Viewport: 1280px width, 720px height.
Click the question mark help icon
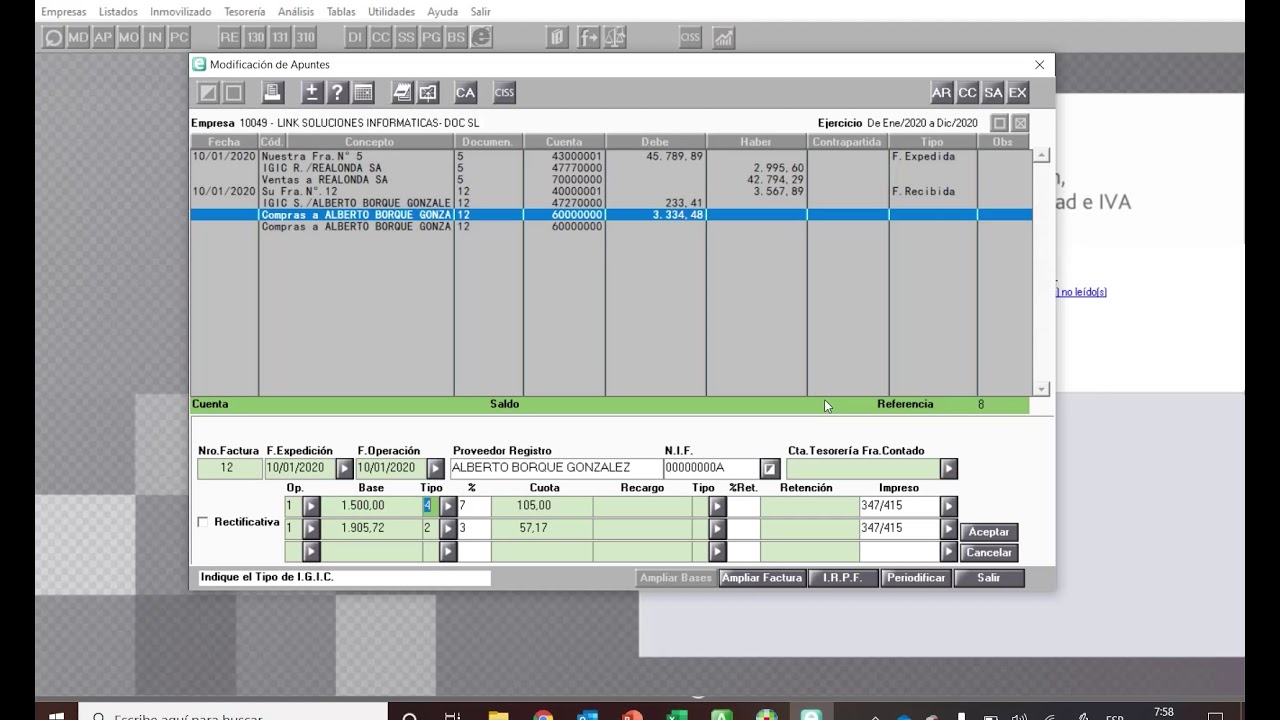coord(337,92)
